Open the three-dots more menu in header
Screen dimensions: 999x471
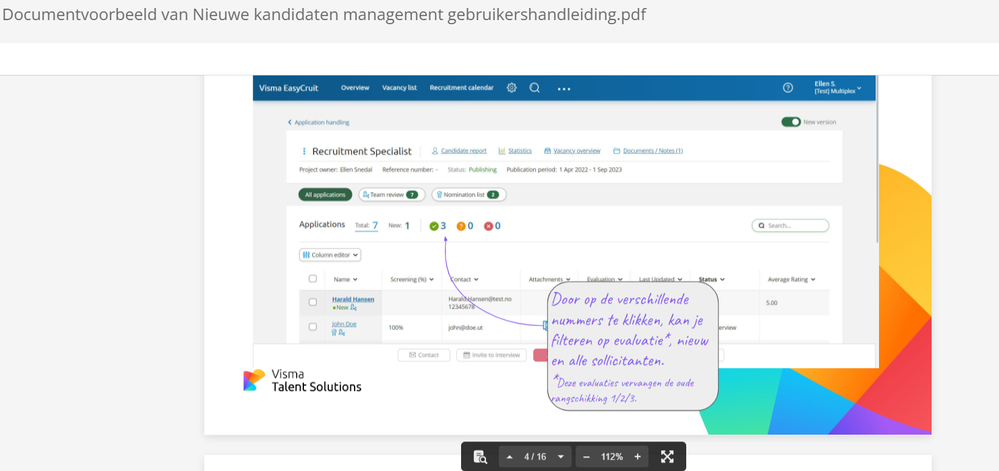click(564, 89)
